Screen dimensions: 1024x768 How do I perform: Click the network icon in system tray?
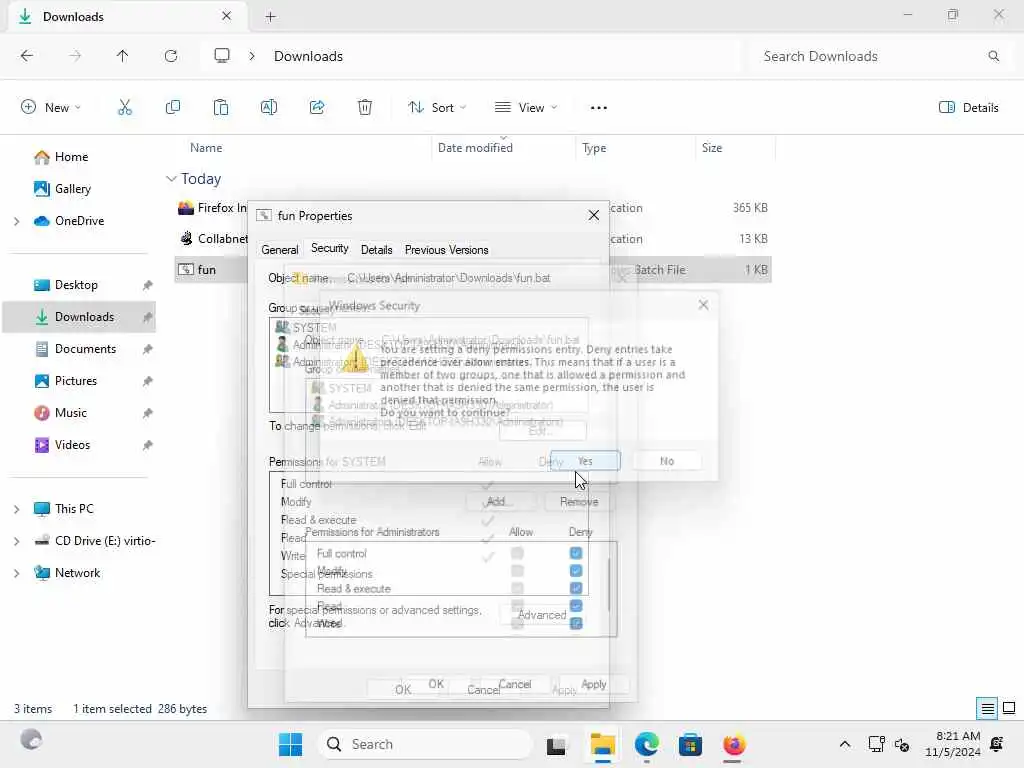876,744
